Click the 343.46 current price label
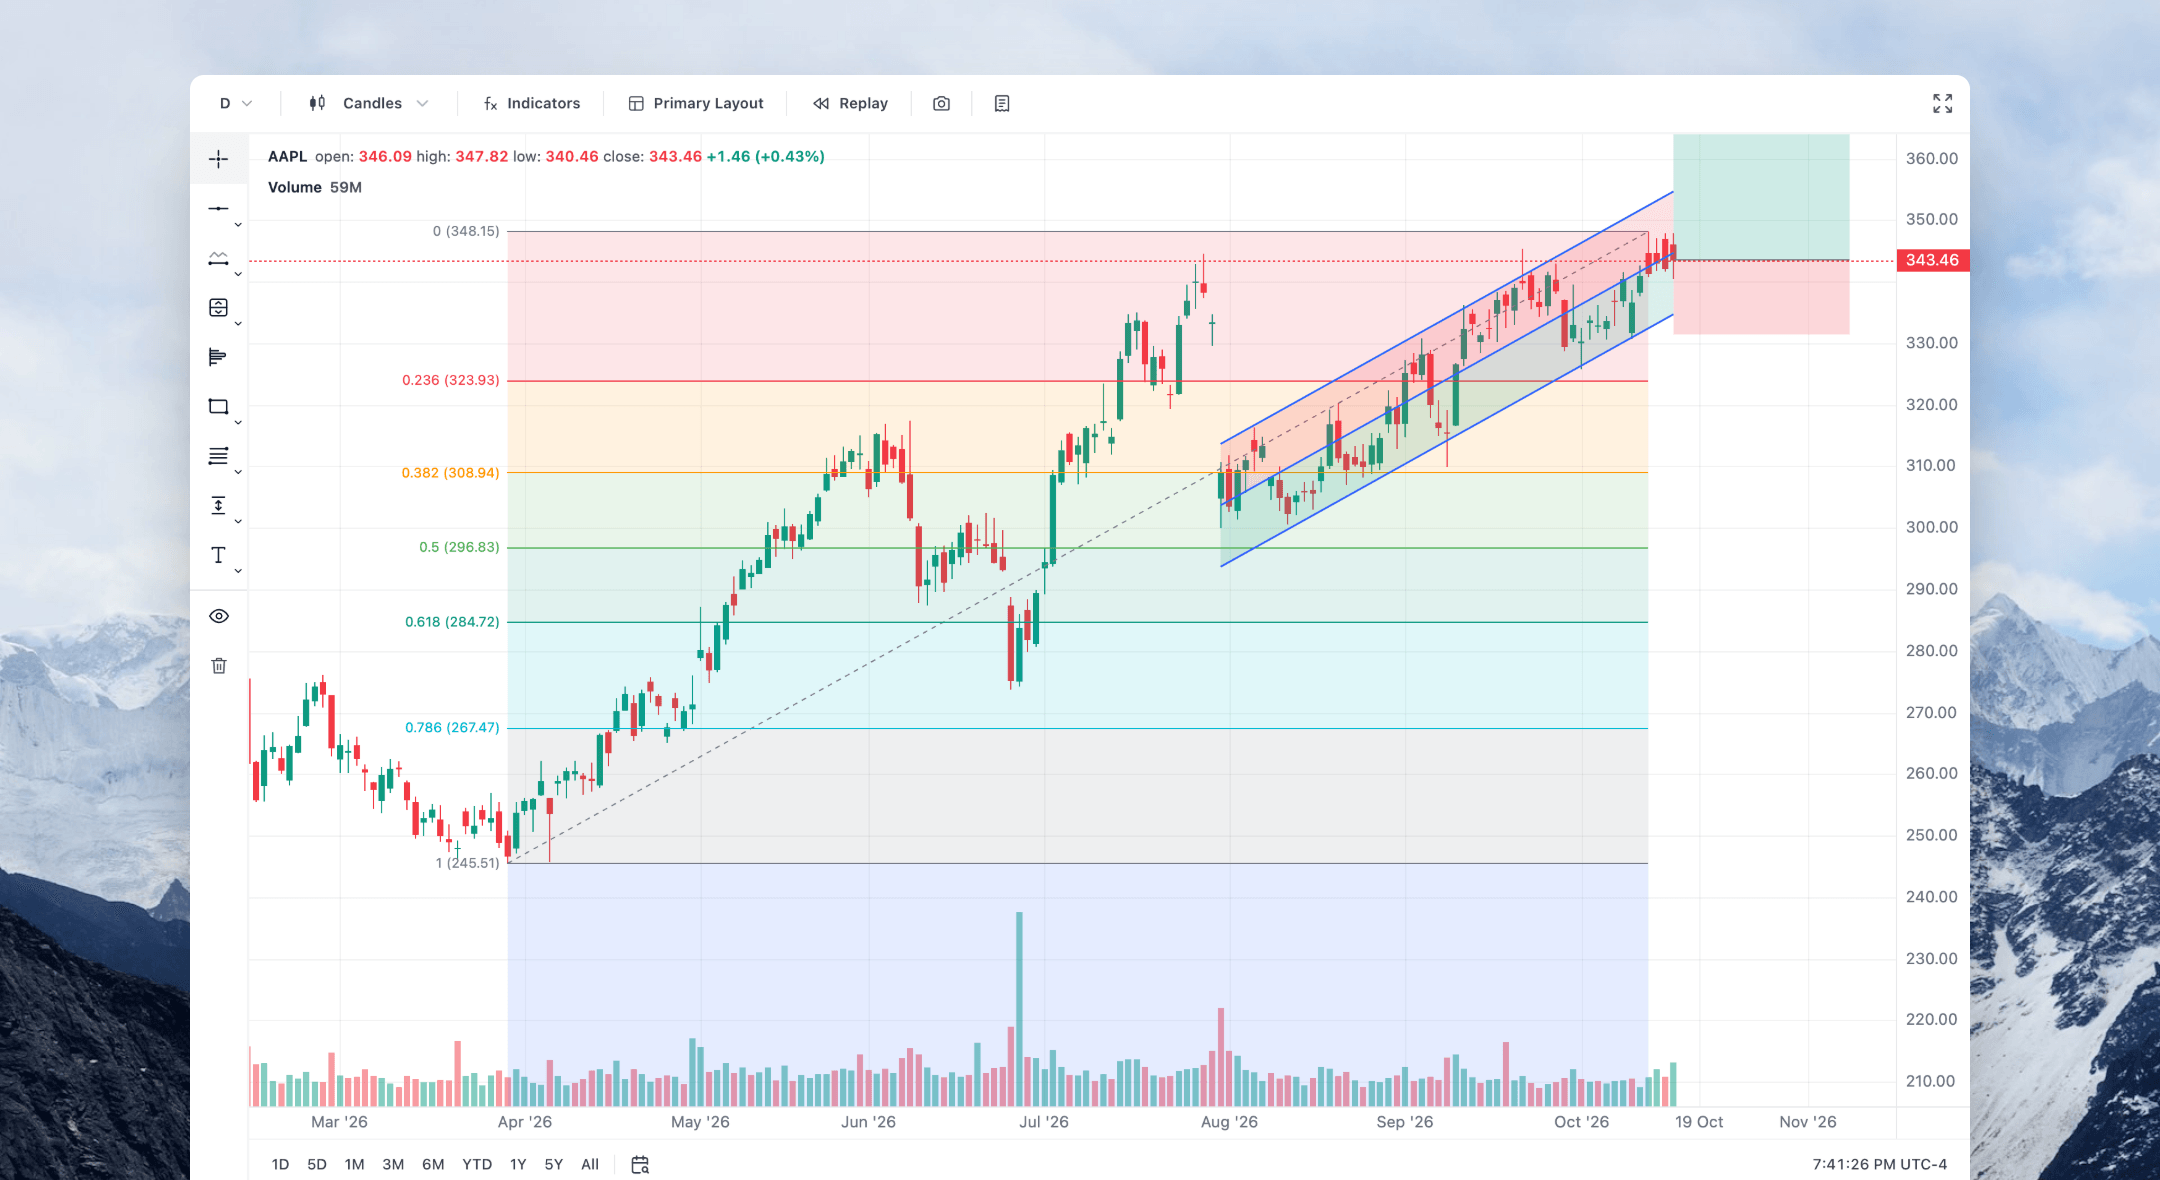The image size is (2160, 1180). (1932, 260)
